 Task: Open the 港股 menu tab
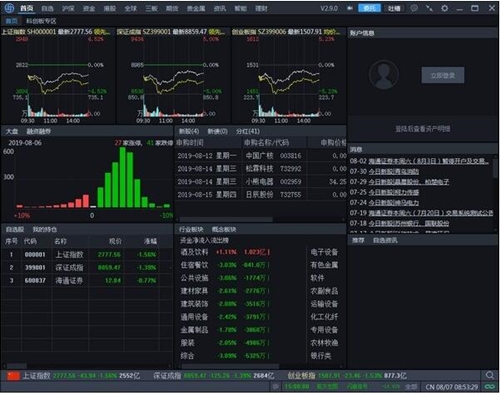[109, 8]
